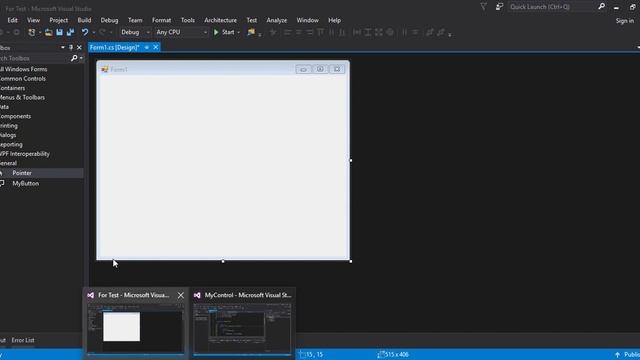Select the Form1.cs [Design] tab
This screenshot has width=640, height=360.
(x=115, y=47)
